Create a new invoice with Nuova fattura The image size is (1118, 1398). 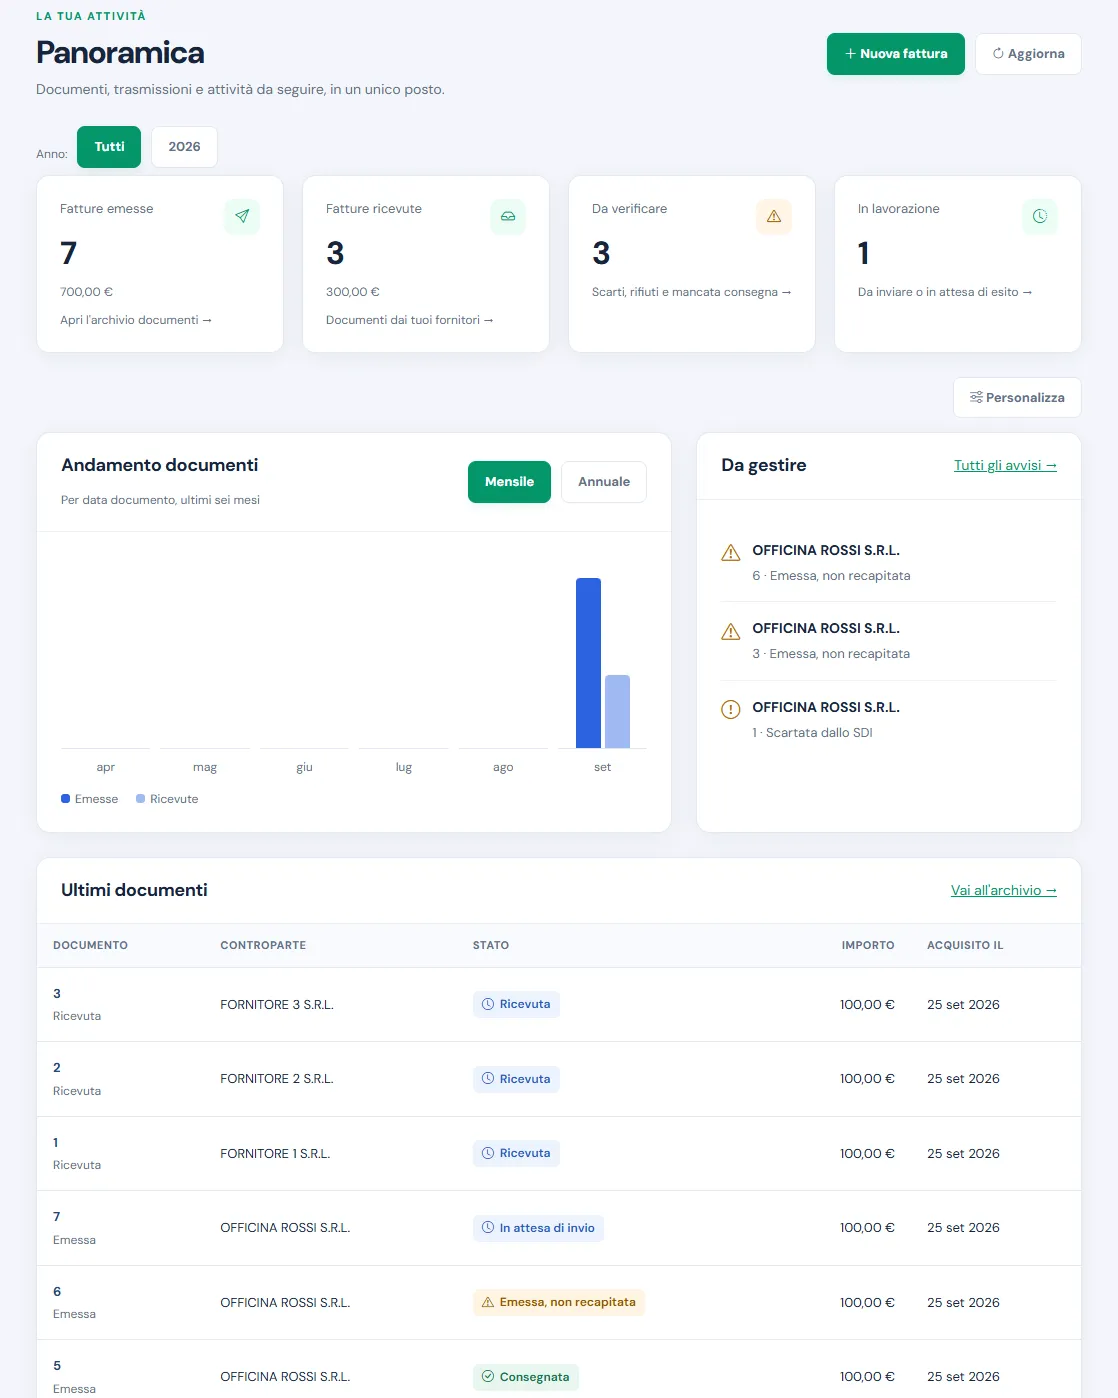(x=896, y=54)
